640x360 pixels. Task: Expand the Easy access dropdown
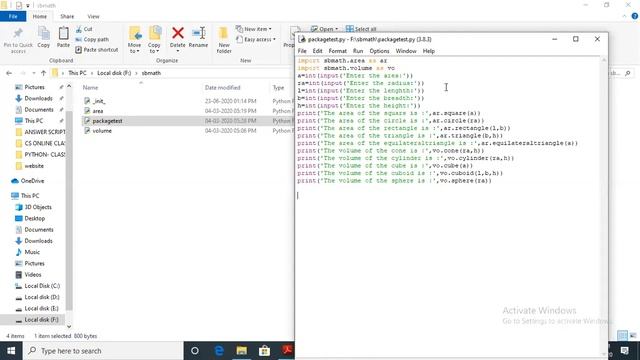256,40
